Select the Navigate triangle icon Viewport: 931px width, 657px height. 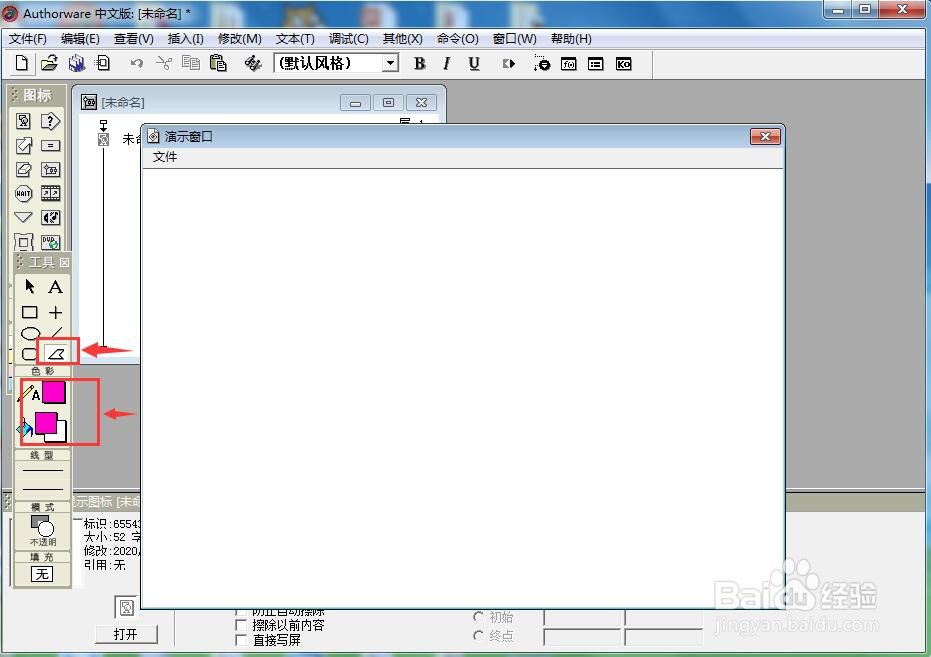tap(23, 217)
